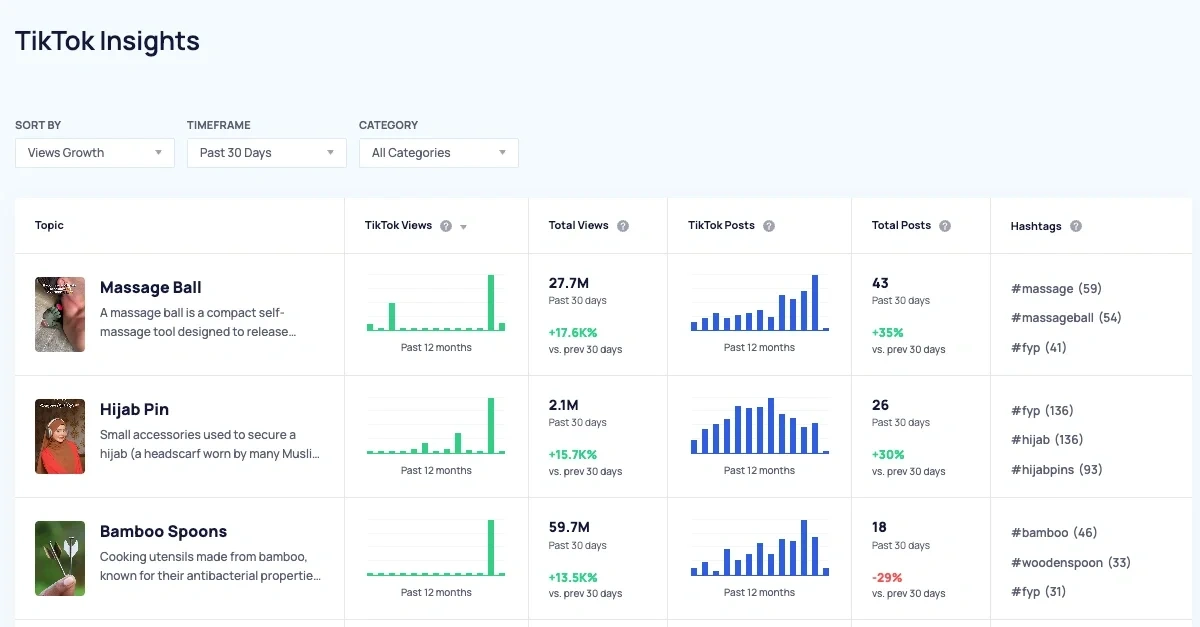
Task: Click the help icon beside TikTok Views
Action: [x=446, y=226]
